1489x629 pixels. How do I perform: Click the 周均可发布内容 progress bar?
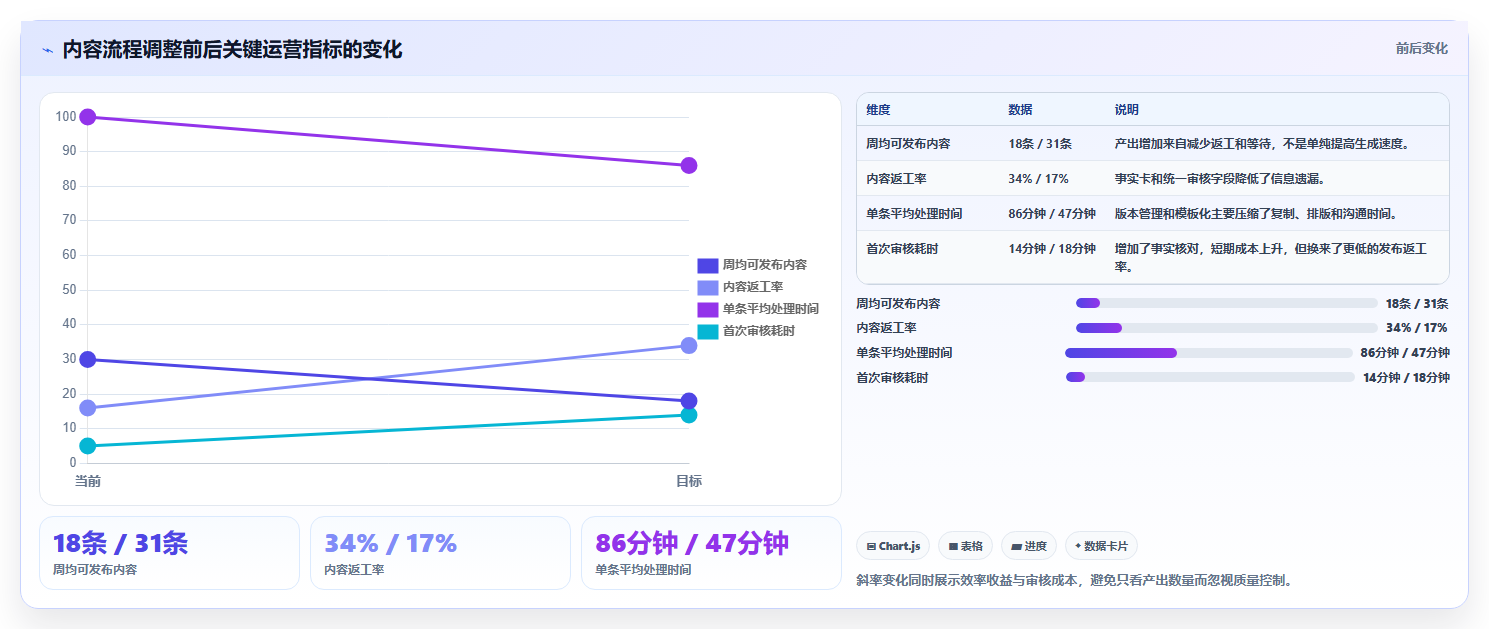(1227, 303)
